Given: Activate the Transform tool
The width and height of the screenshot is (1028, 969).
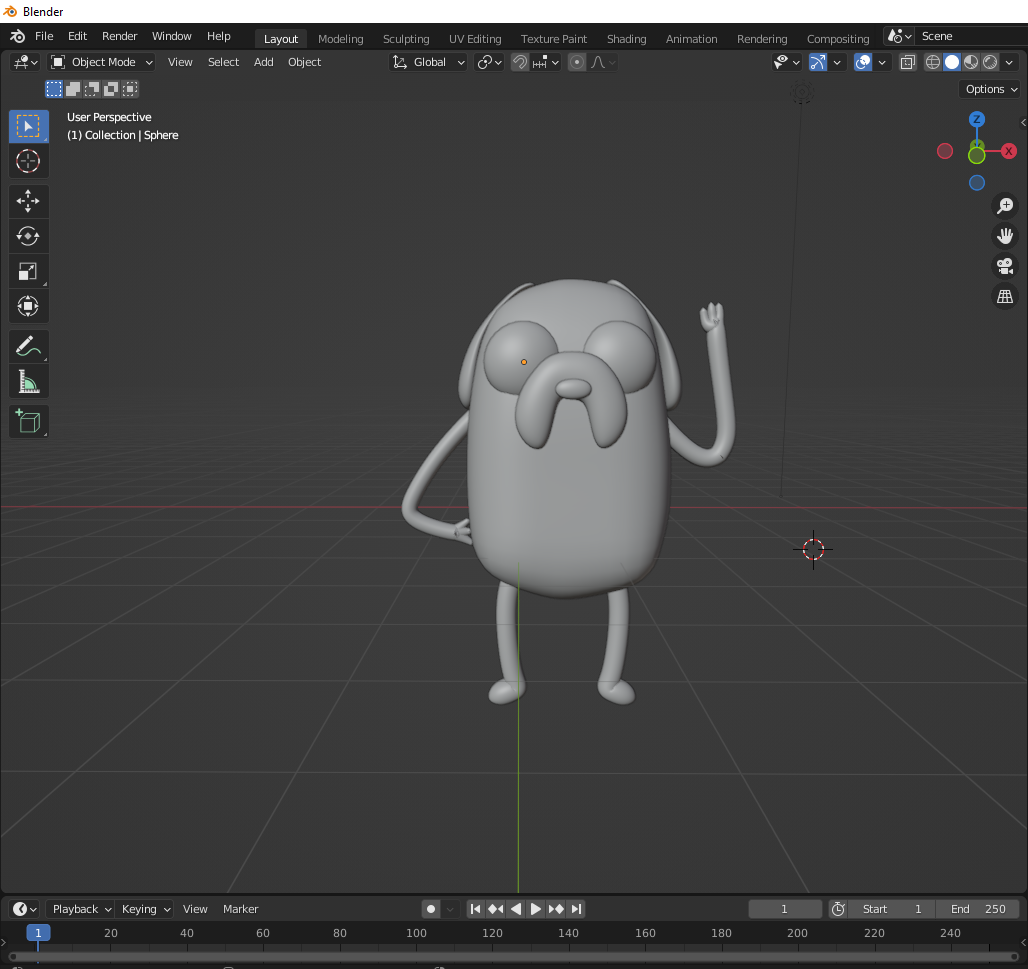Looking at the screenshot, I should pos(28,306).
